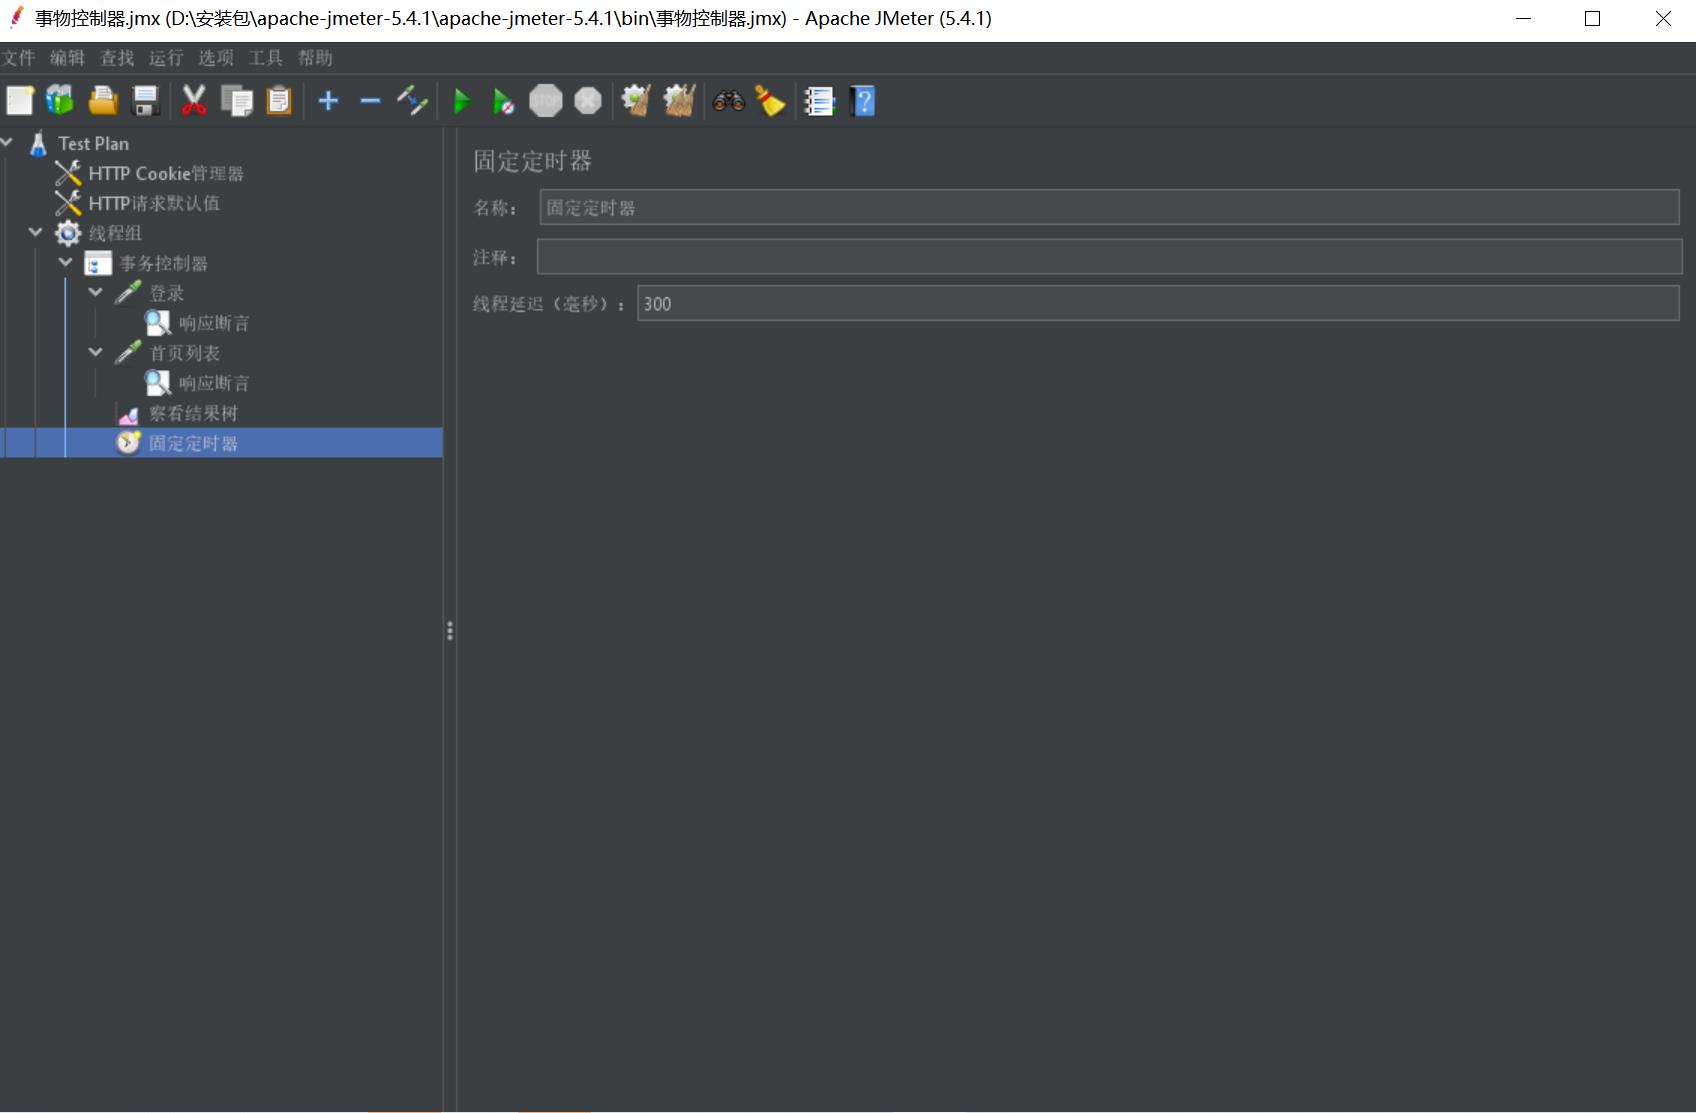Screen dimensions: 1696x1113
Task: Click the Shutdown threads icon
Action: (588, 101)
